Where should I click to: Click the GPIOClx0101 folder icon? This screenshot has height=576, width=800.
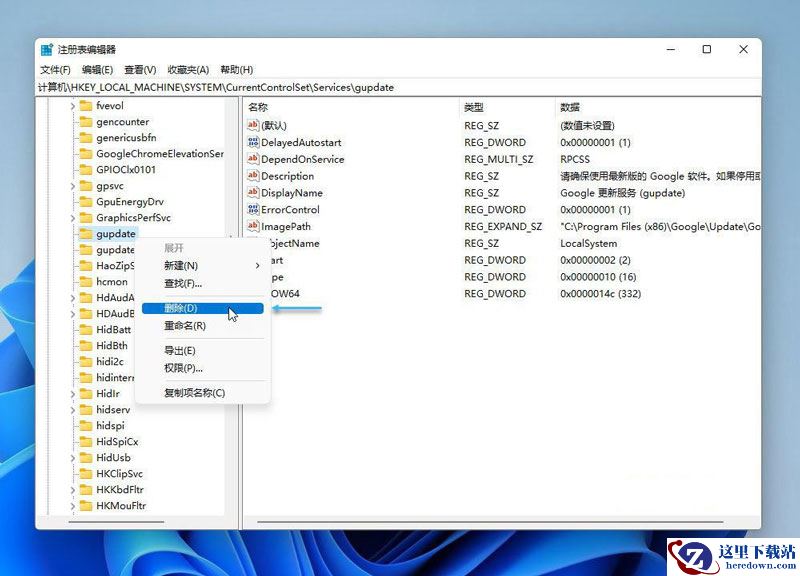click(x=86, y=170)
